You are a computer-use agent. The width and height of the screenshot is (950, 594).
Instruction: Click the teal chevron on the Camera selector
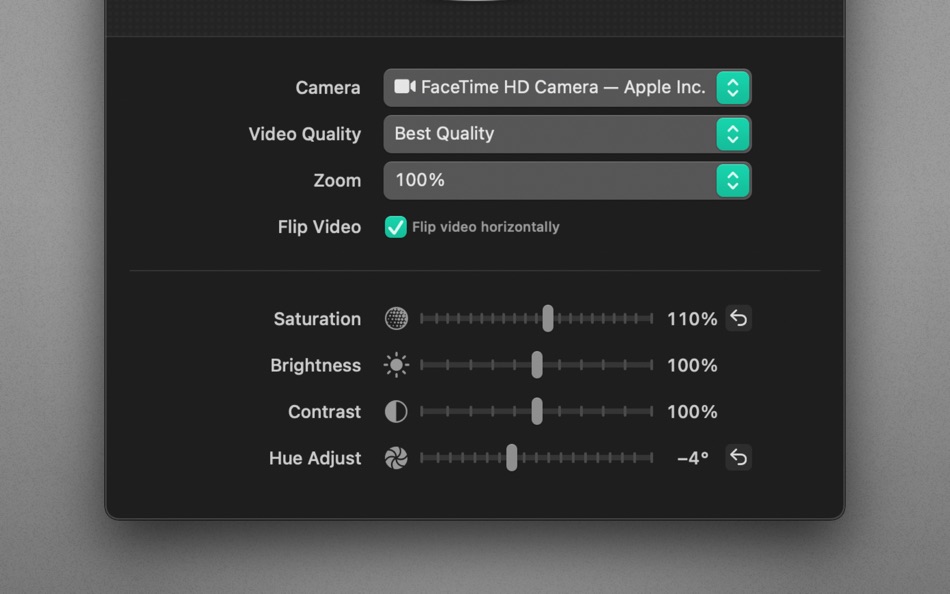tap(731, 87)
